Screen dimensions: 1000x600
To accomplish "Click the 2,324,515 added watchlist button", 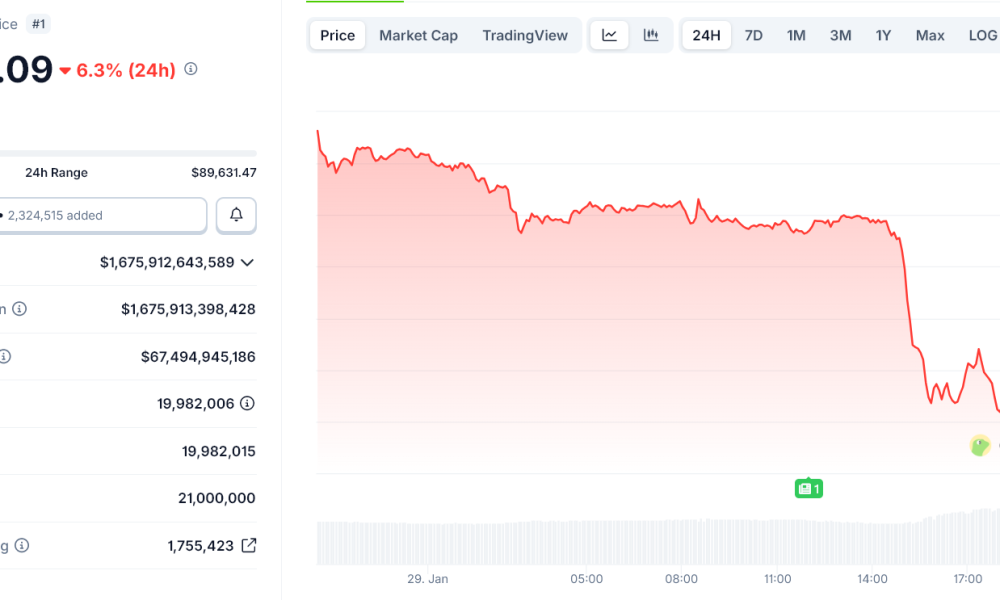I will [x=100, y=215].
